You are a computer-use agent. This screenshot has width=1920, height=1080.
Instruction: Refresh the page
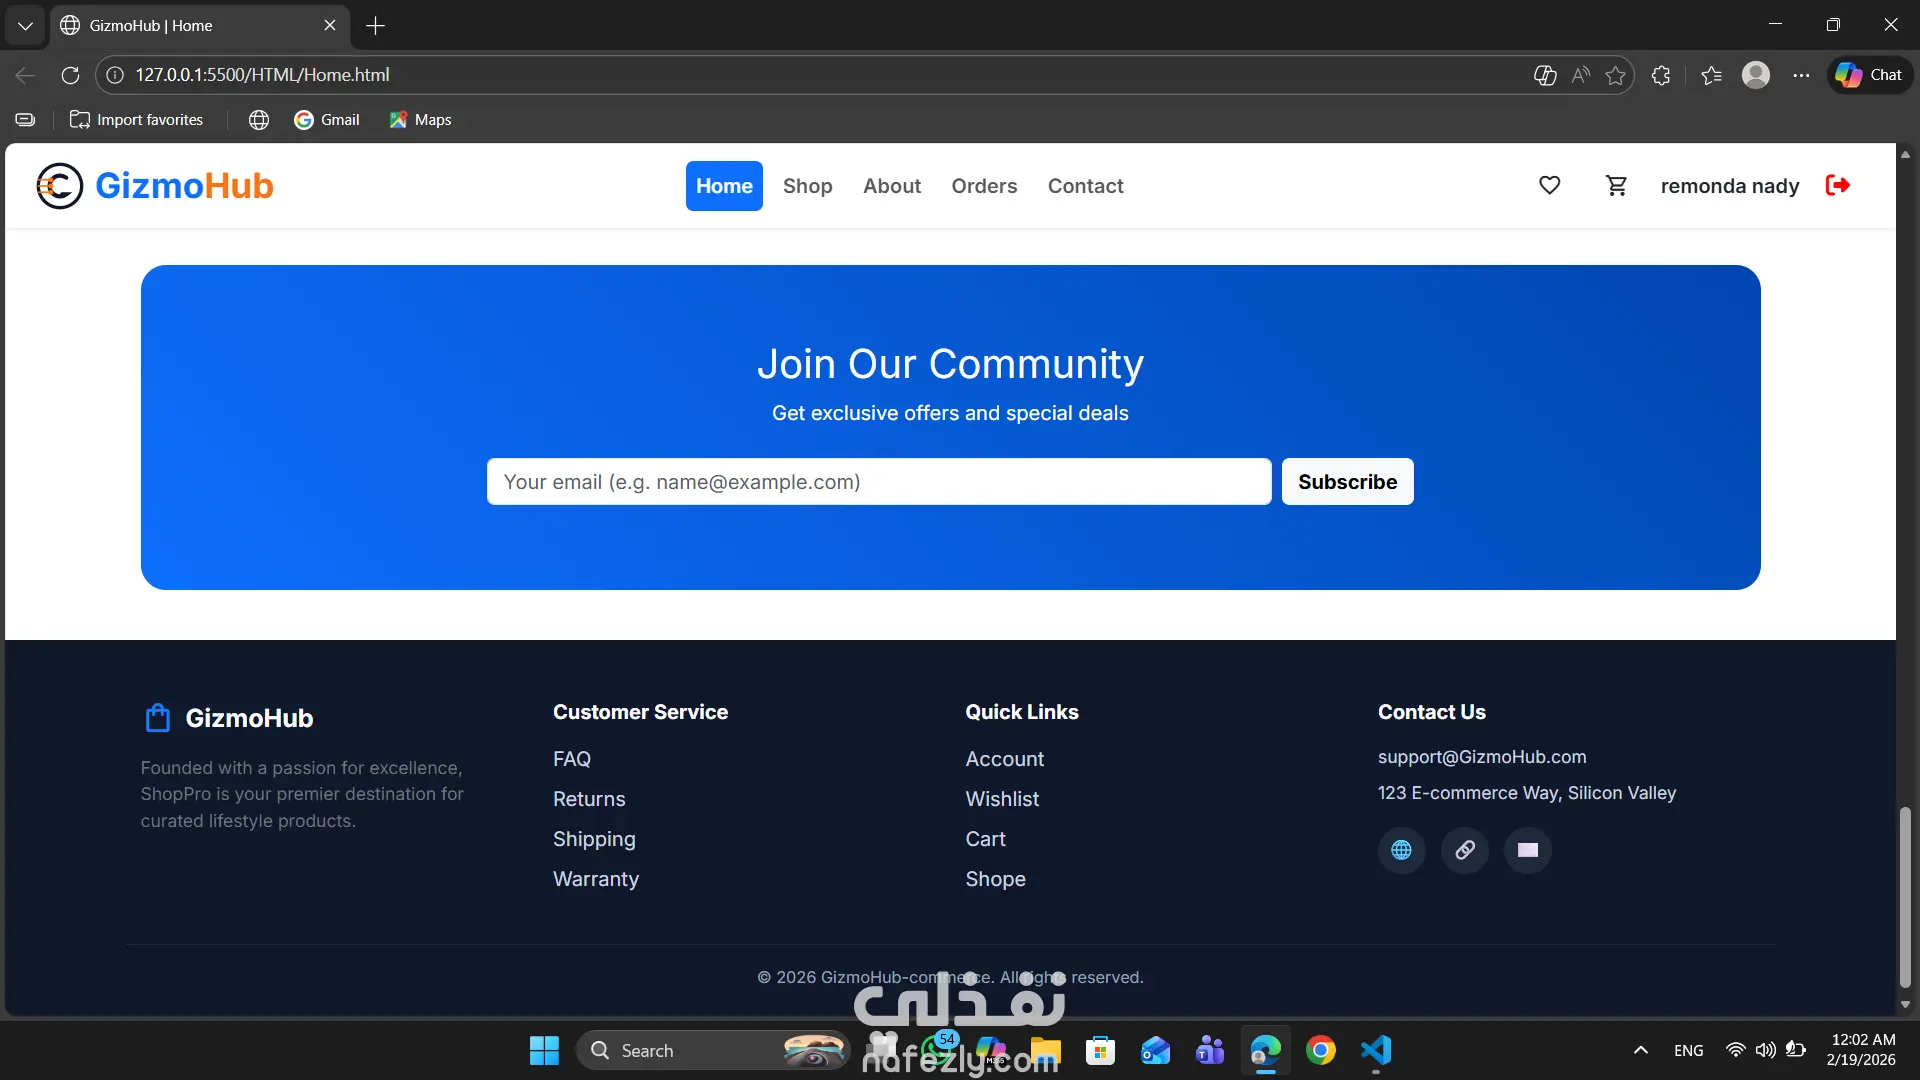(70, 75)
